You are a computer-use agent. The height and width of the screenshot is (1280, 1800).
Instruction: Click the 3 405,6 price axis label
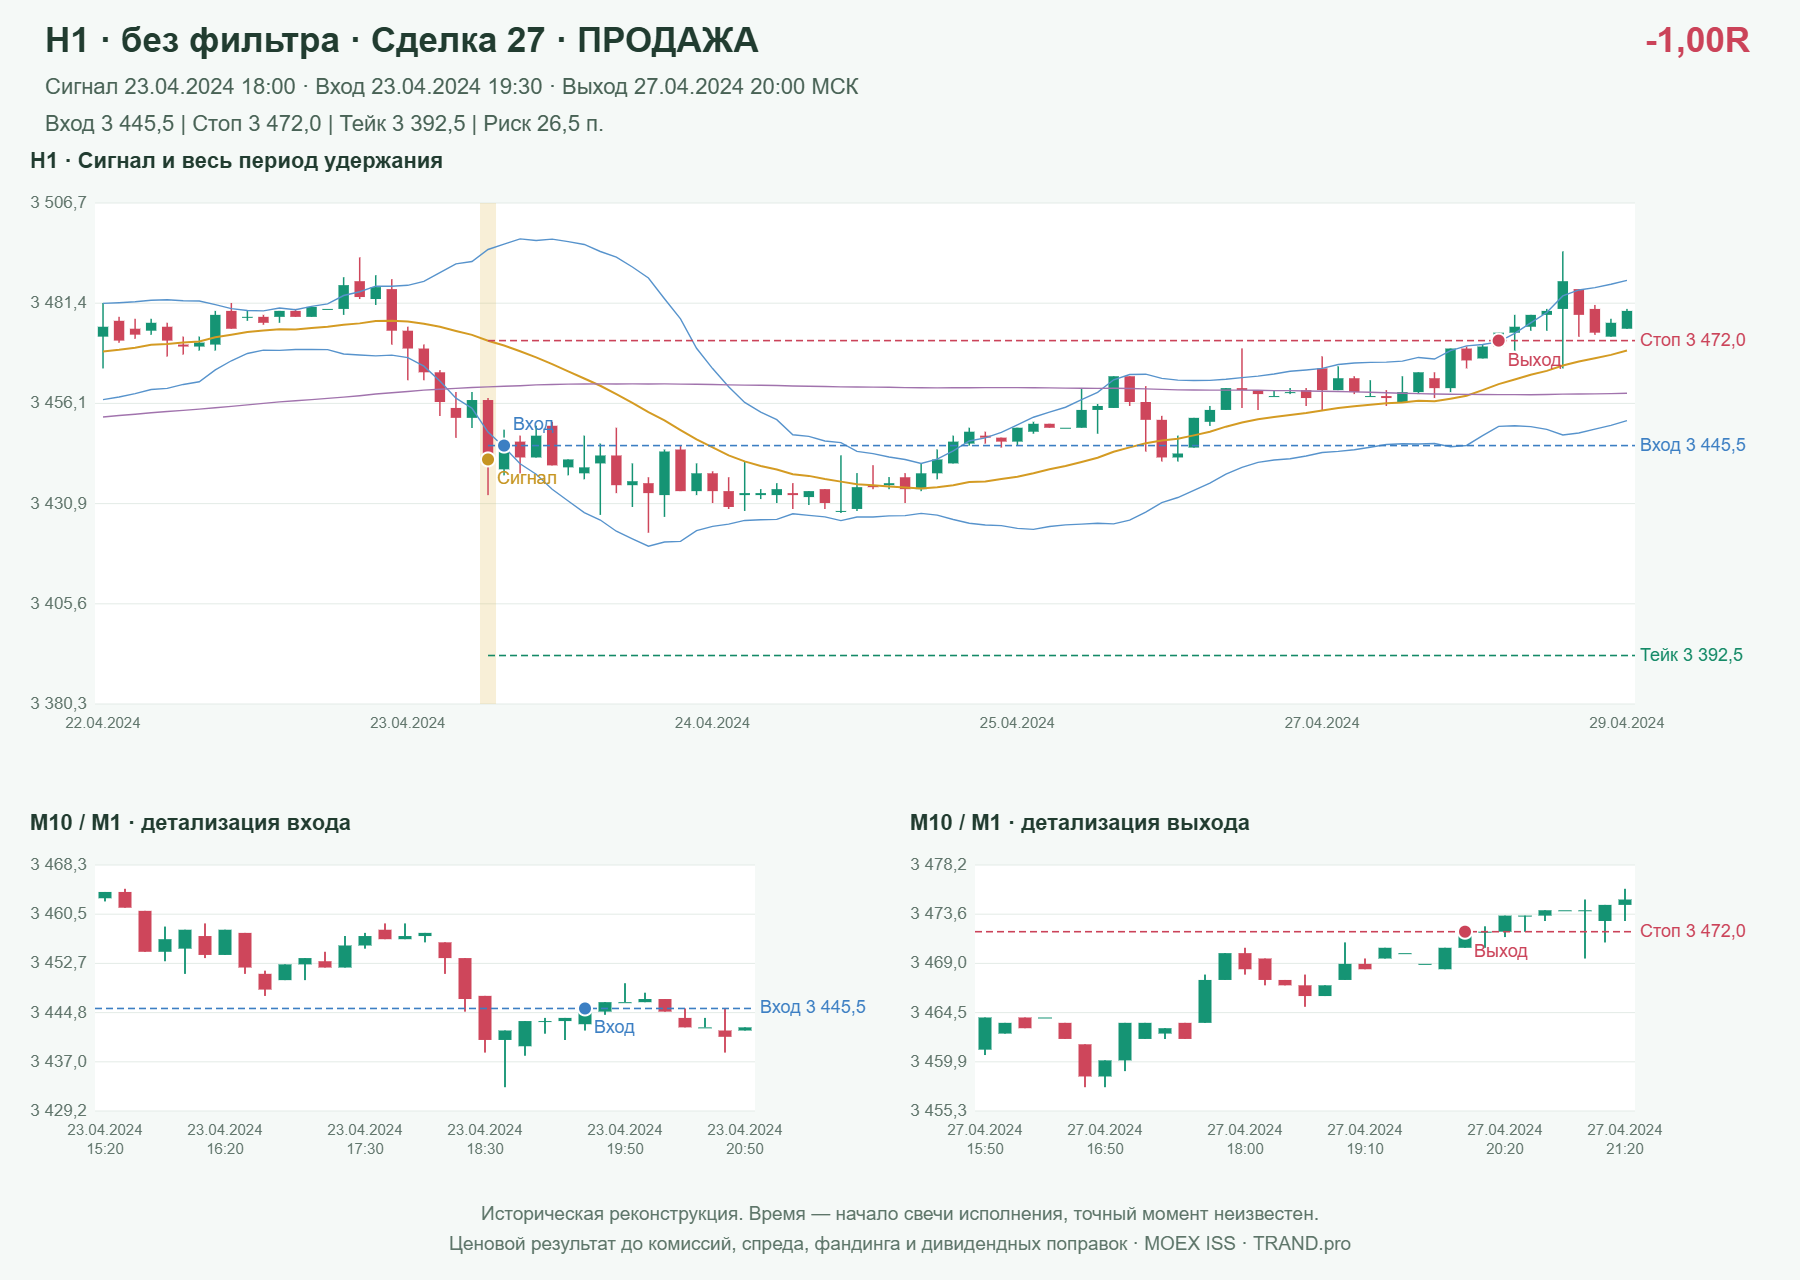(58, 604)
